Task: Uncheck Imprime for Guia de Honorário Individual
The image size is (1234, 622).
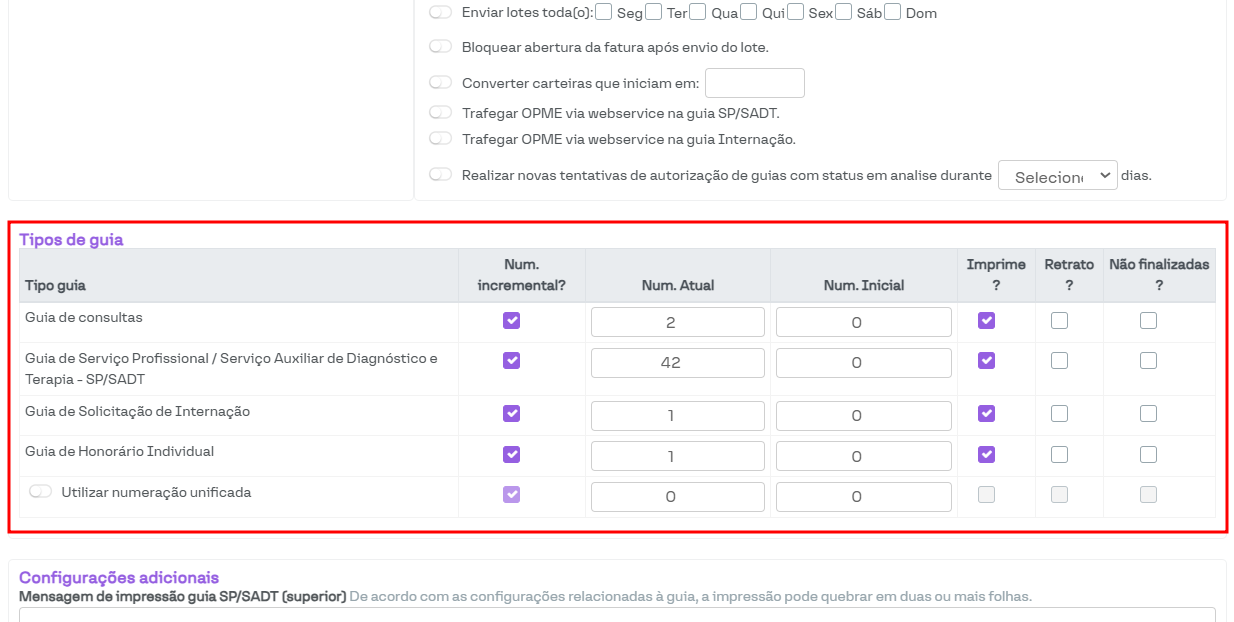Action: (x=986, y=454)
